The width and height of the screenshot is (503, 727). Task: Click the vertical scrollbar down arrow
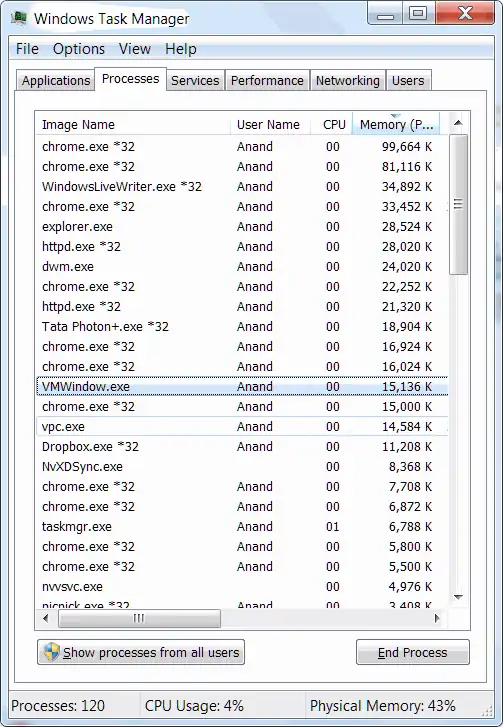(458, 597)
